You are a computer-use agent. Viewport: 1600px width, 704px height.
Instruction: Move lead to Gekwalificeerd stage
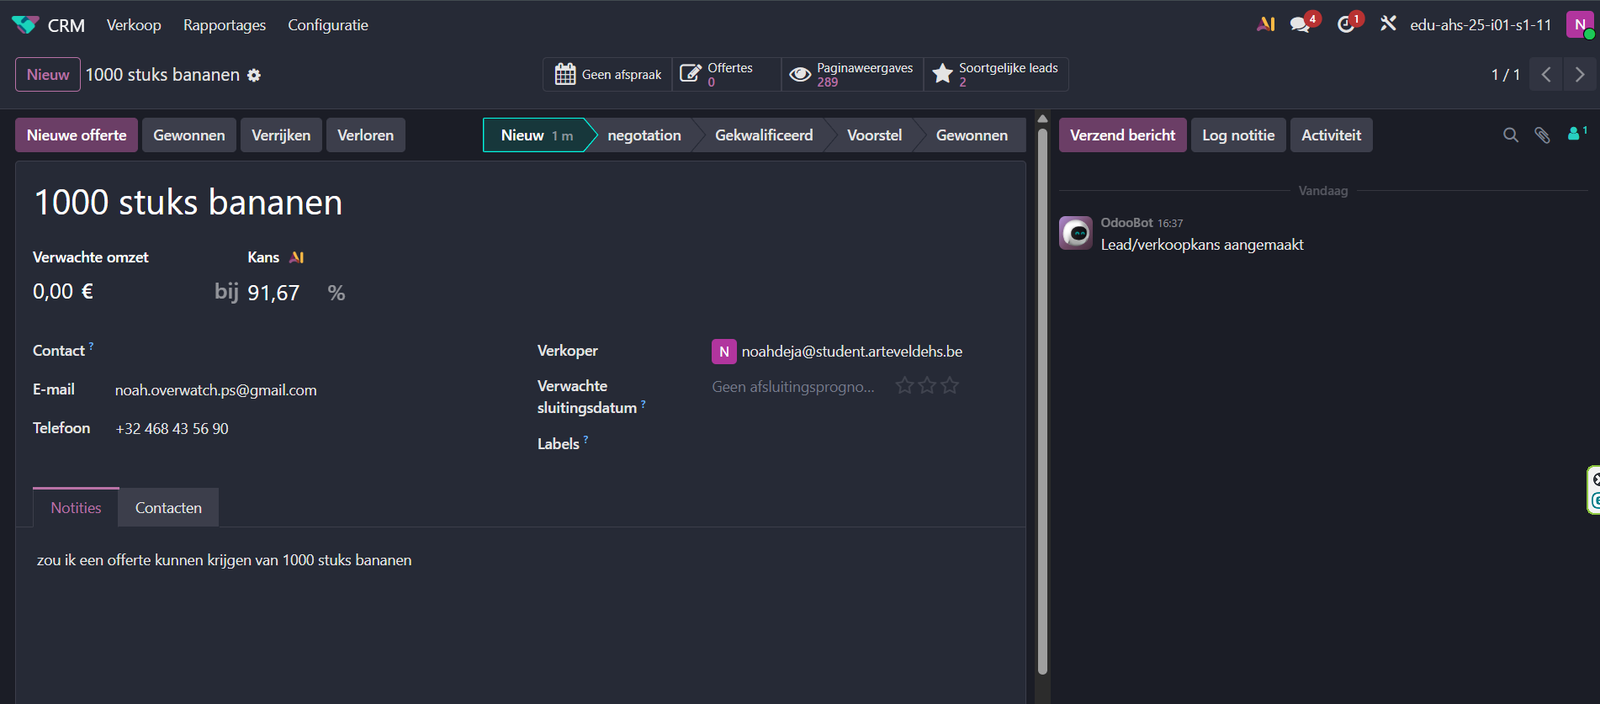(763, 135)
